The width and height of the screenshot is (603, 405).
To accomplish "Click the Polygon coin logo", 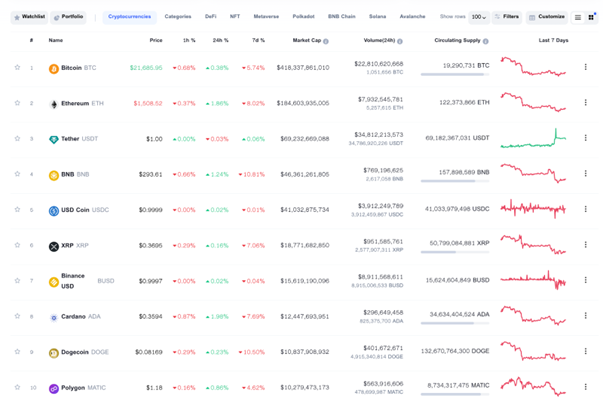I will coord(54,388).
